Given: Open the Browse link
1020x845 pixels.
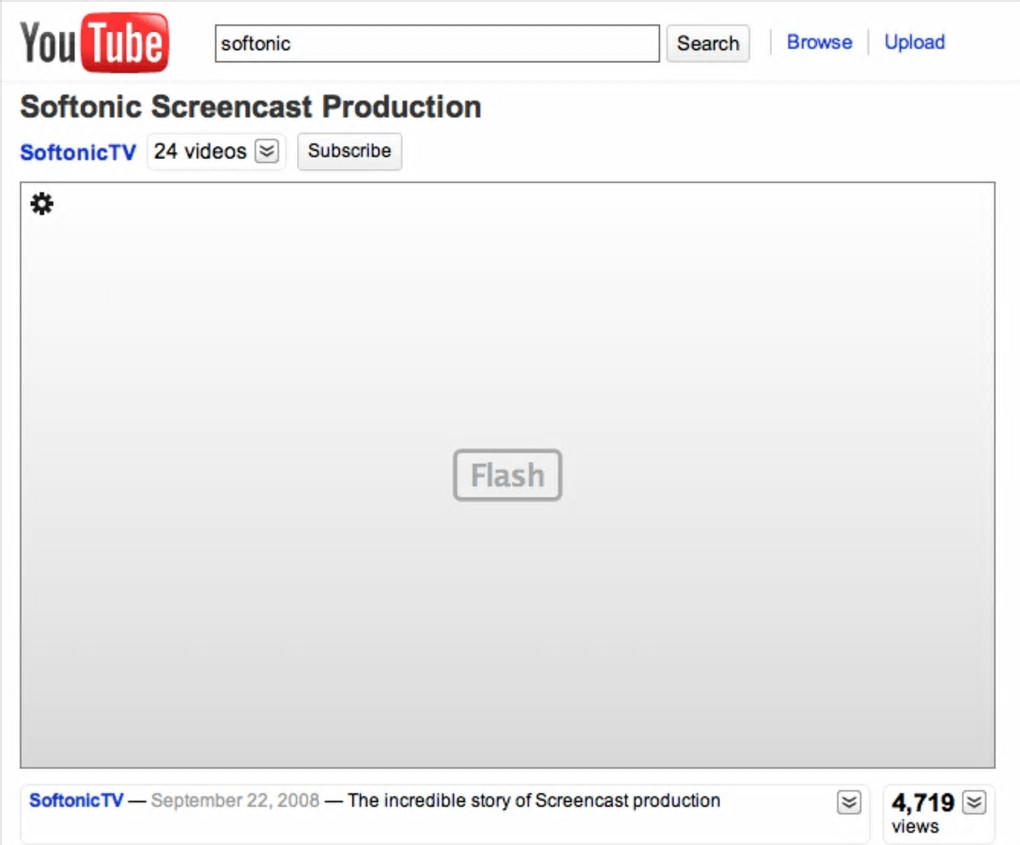Looking at the screenshot, I should 819,42.
